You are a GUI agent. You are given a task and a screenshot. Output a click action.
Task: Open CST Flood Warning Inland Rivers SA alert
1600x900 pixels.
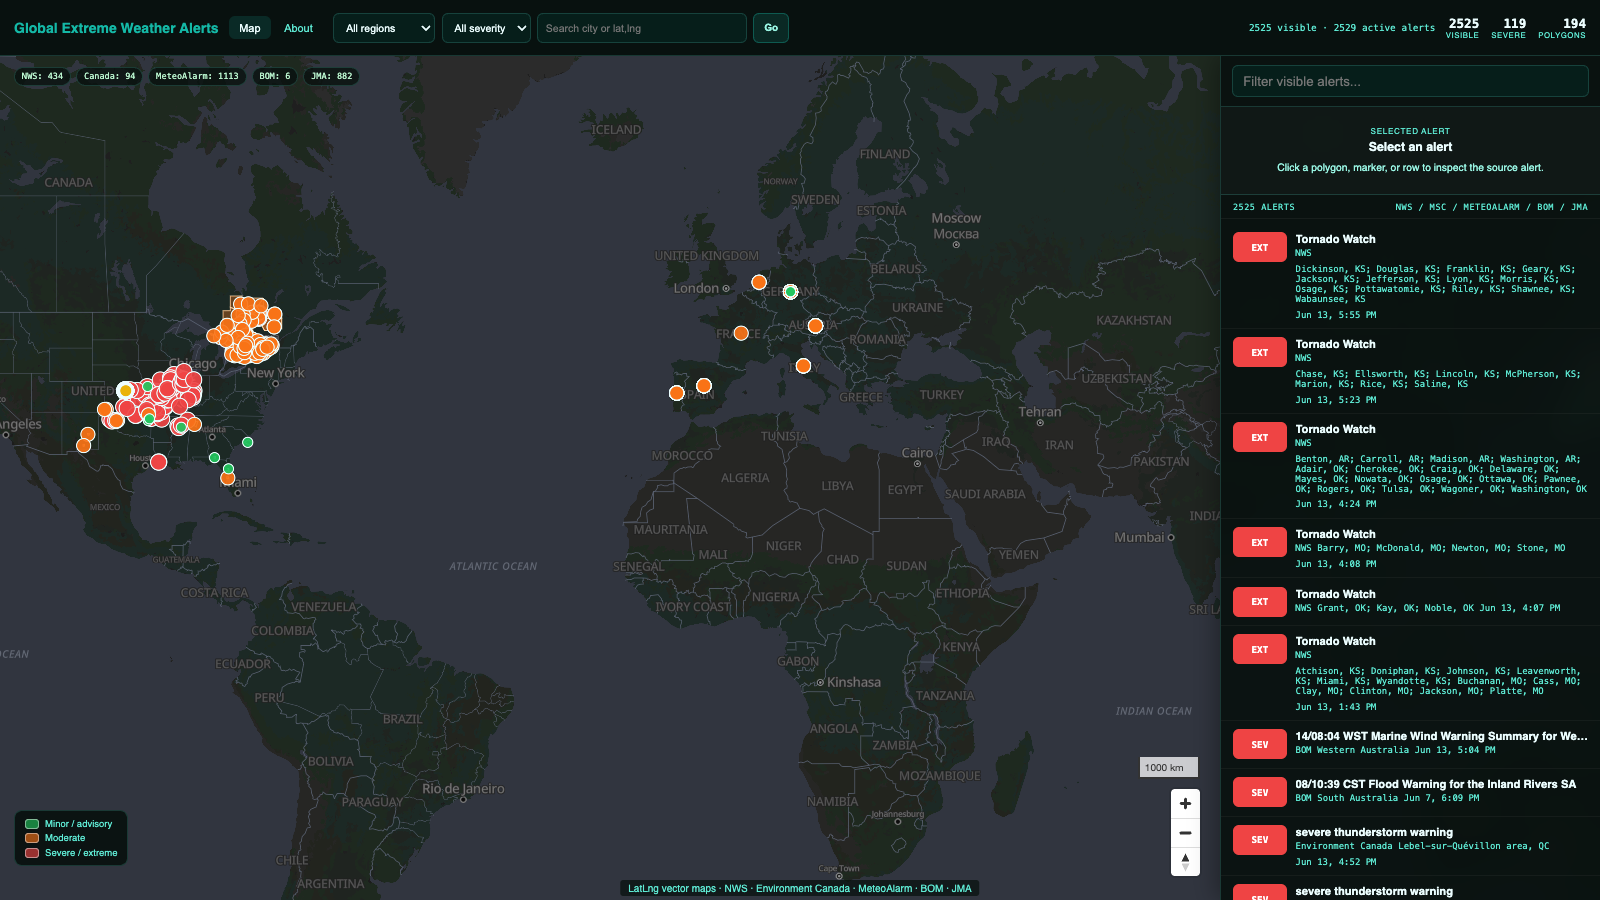pos(1410,792)
